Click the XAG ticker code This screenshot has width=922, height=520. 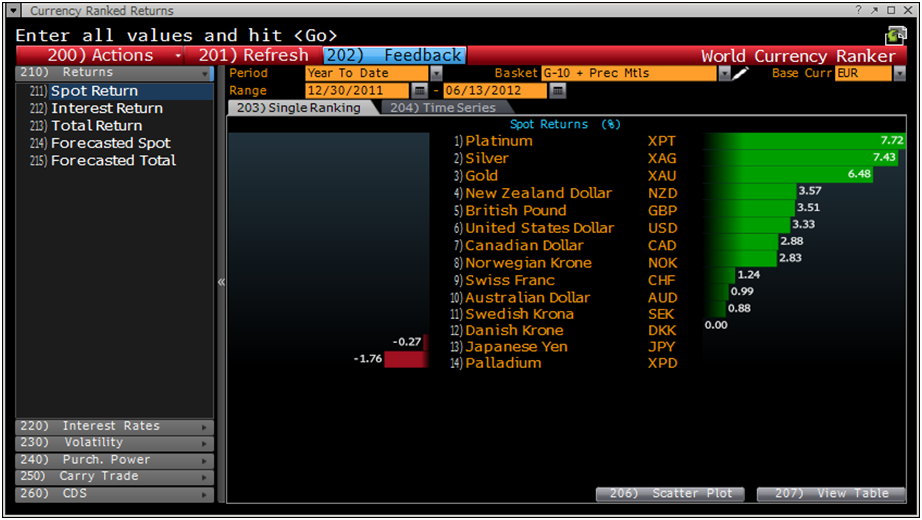(662, 158)
